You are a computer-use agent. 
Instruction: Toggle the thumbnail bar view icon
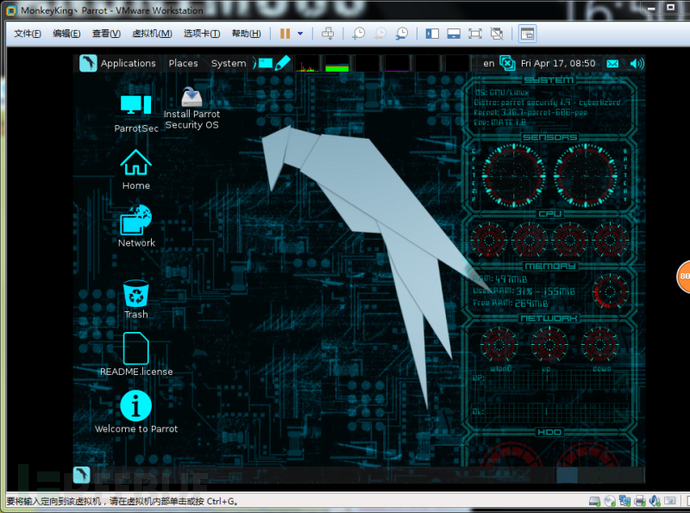coord(454,33)
